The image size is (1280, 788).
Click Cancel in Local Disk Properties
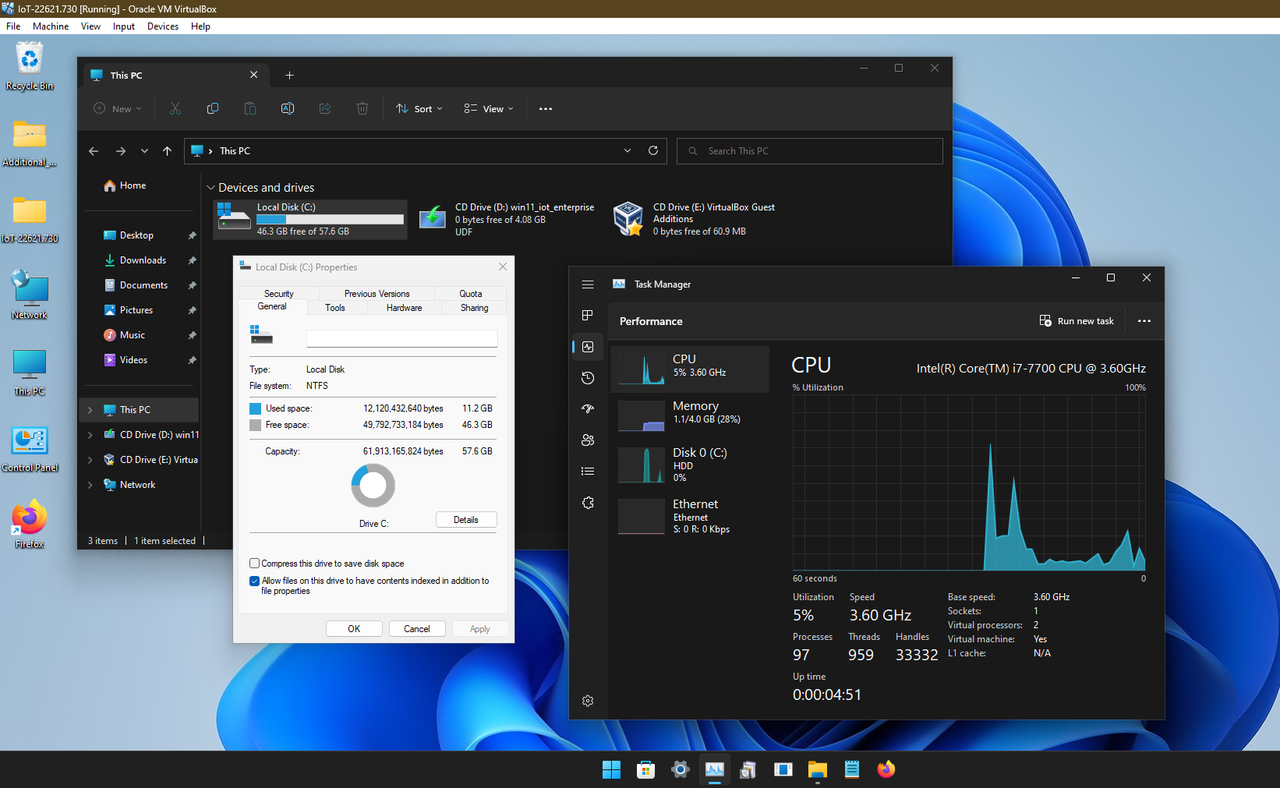[417, 629]
